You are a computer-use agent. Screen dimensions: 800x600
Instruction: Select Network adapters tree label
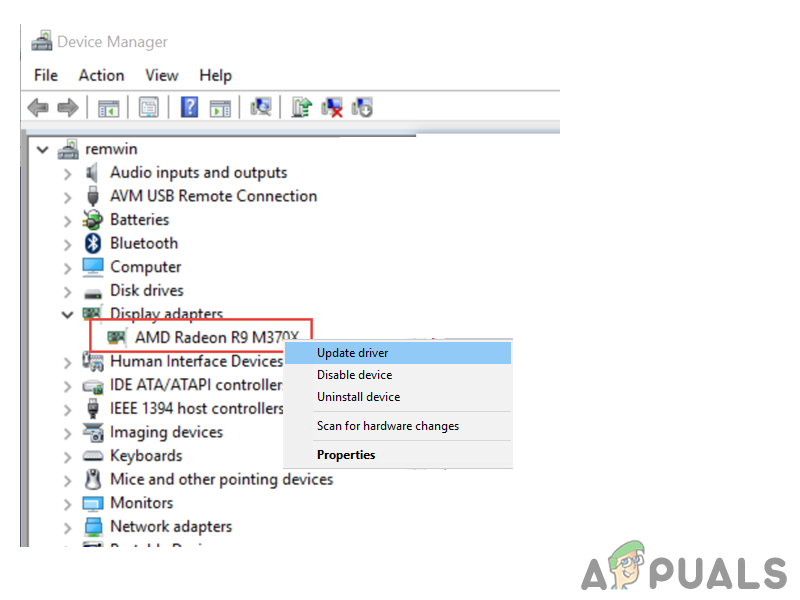[x=171, y=527]
